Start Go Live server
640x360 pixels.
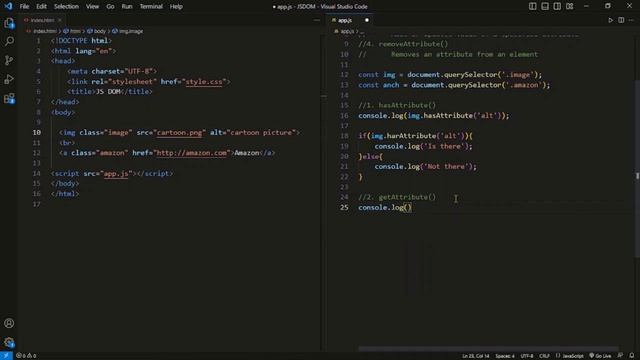600,356
